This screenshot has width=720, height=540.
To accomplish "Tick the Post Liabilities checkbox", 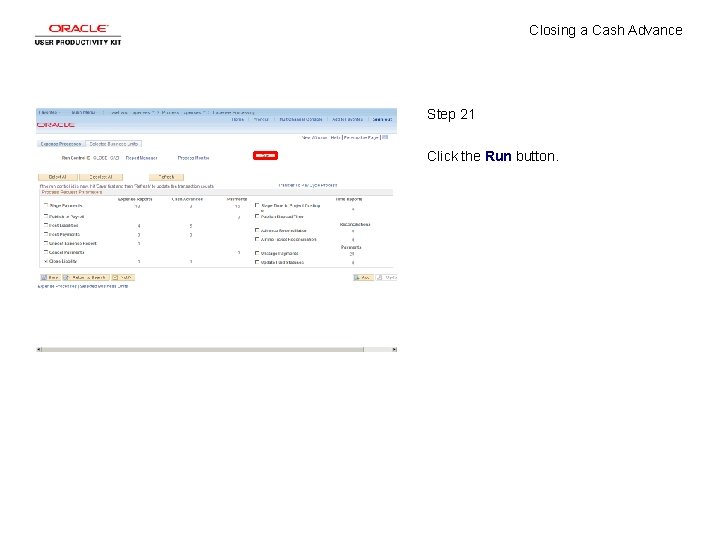I will pos(46,225).
